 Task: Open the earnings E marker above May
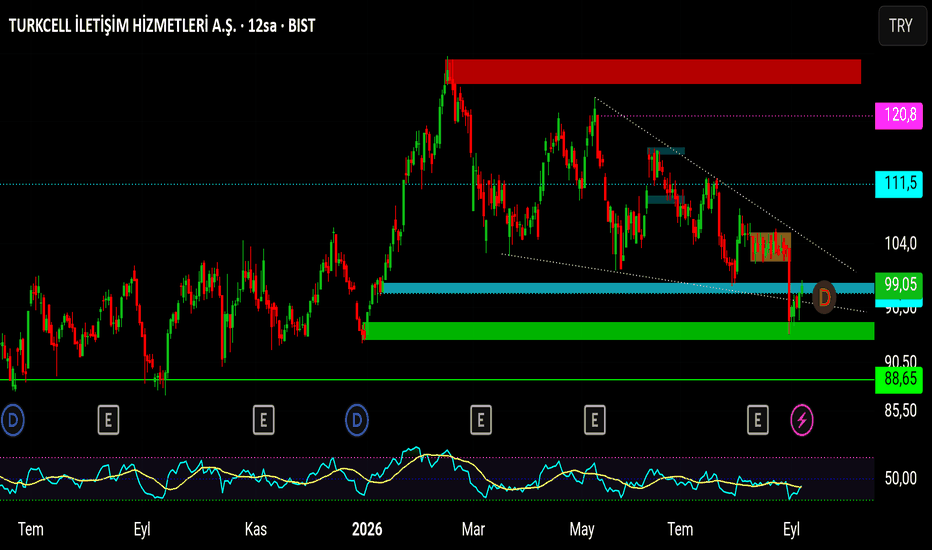(594, 420)
